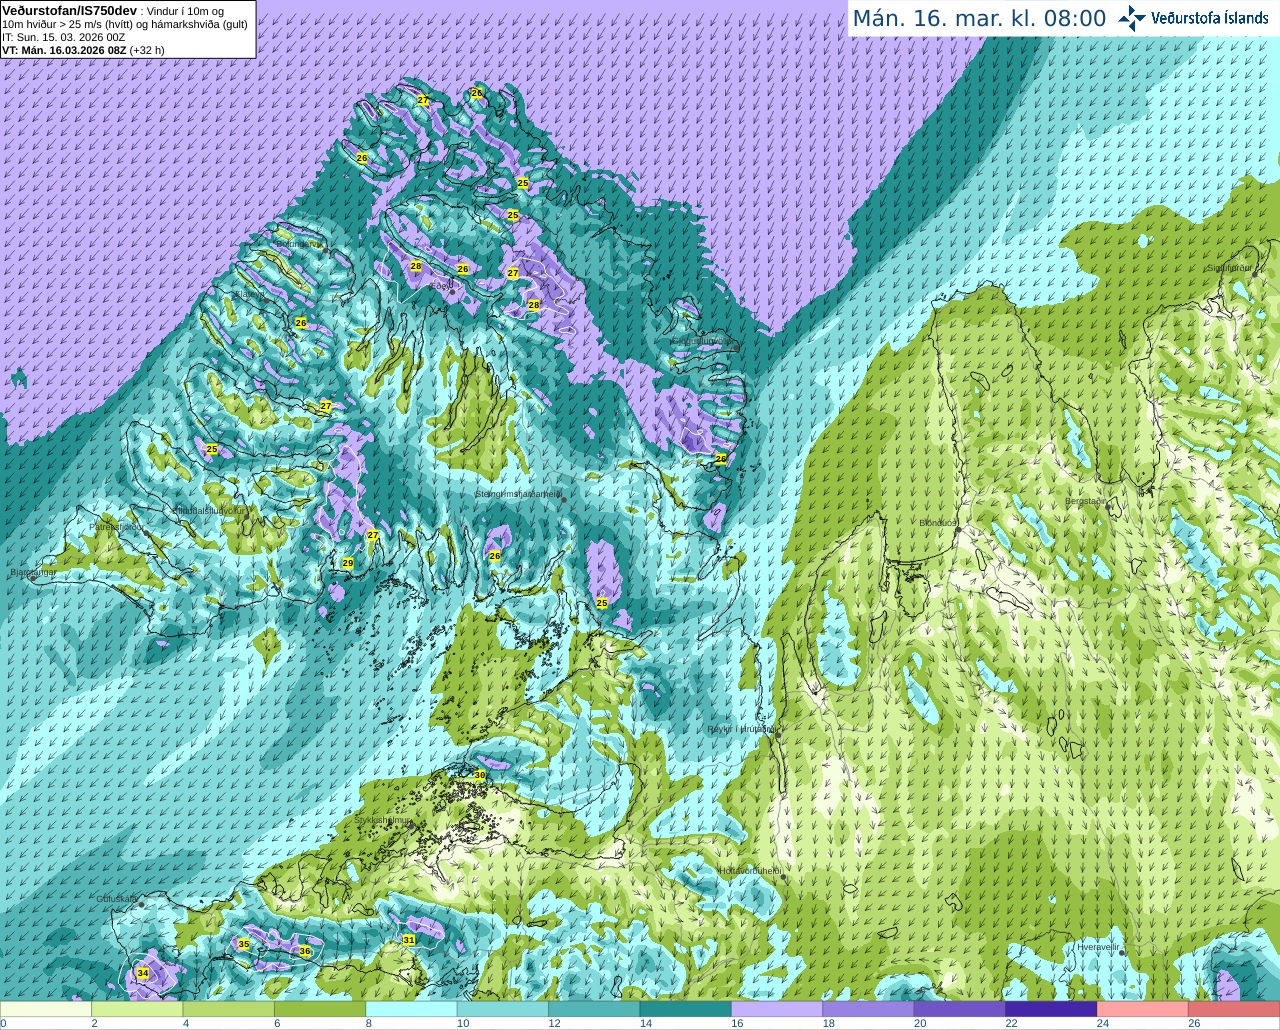Click the Stykkishólmur station label
The image size is (1280, 1030).
tap(383, 820)
